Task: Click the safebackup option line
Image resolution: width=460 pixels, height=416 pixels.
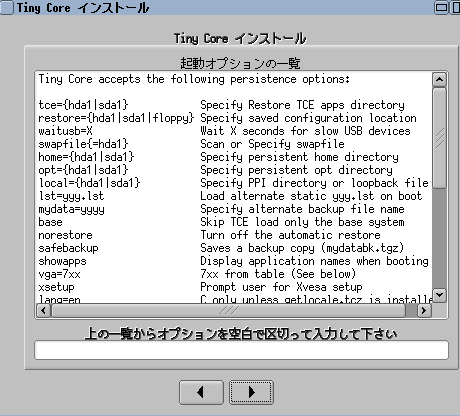Action: 233,248
